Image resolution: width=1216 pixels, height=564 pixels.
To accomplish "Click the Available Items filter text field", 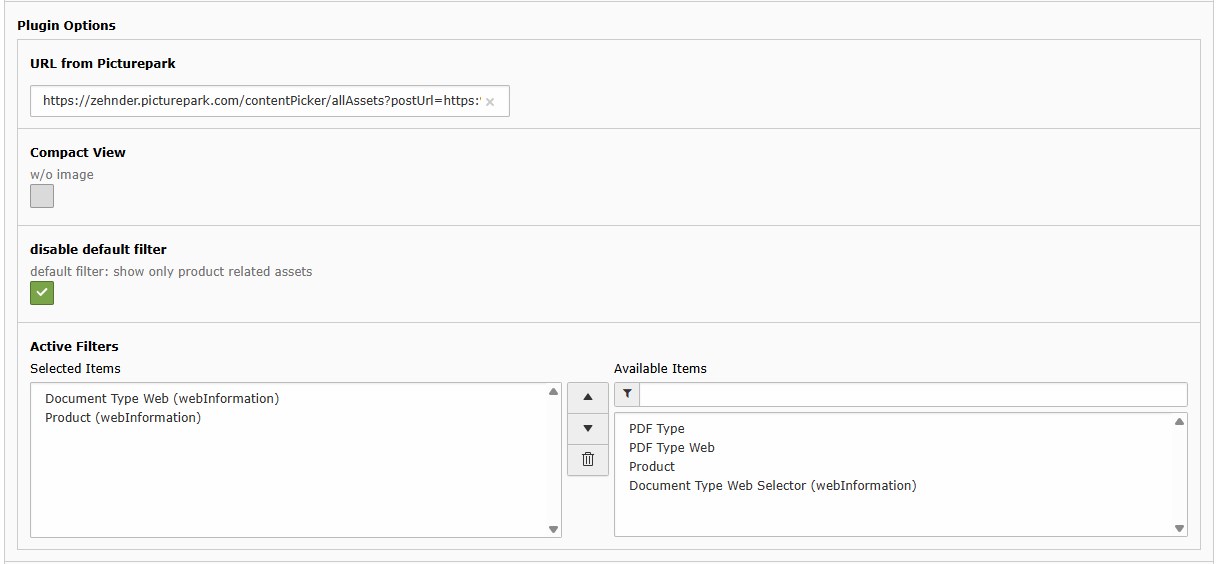I will (912, 395).
